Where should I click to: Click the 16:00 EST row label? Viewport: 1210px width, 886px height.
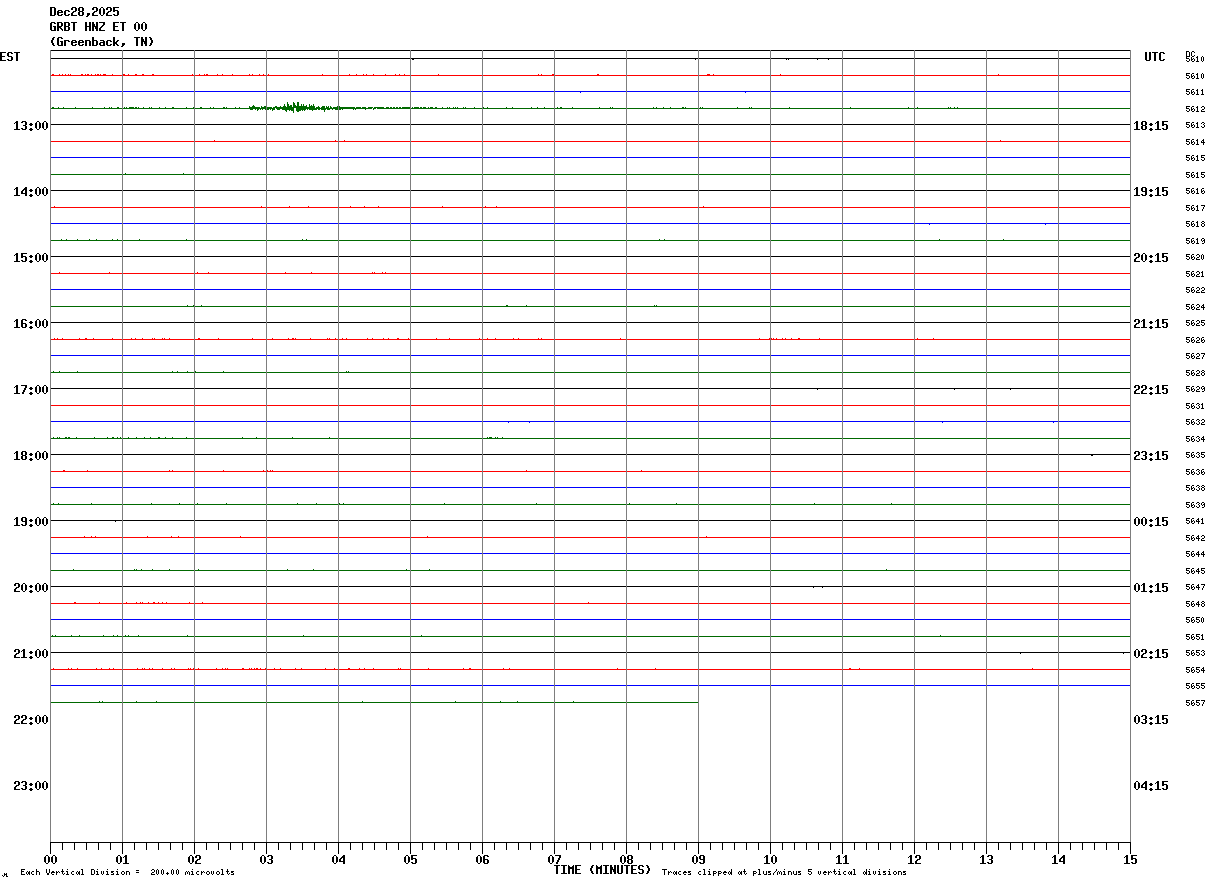pos(31,323)
